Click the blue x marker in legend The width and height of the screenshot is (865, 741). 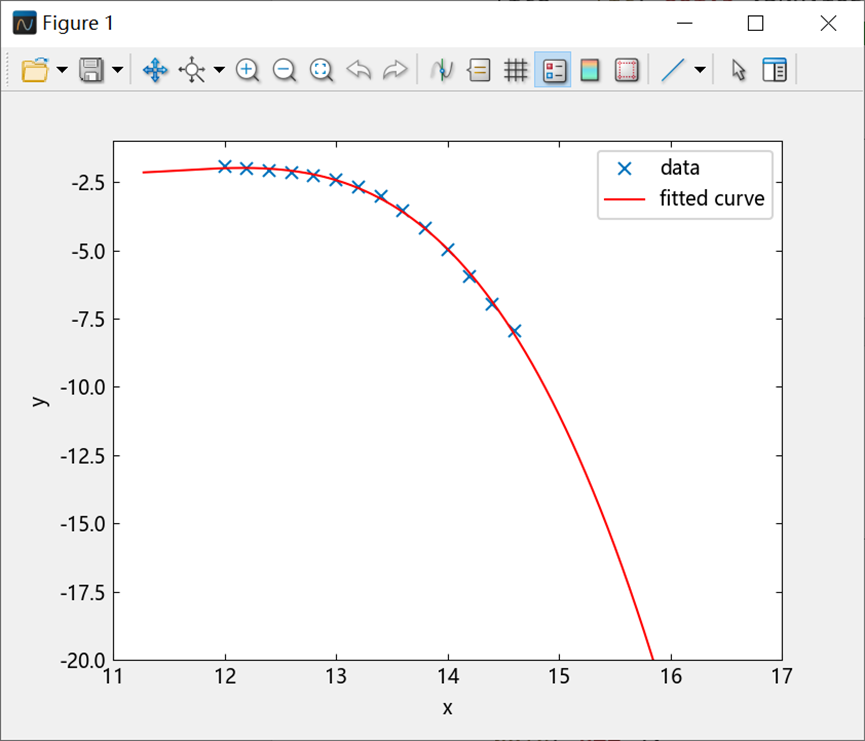pyautogui.click(x=624, y=168)
